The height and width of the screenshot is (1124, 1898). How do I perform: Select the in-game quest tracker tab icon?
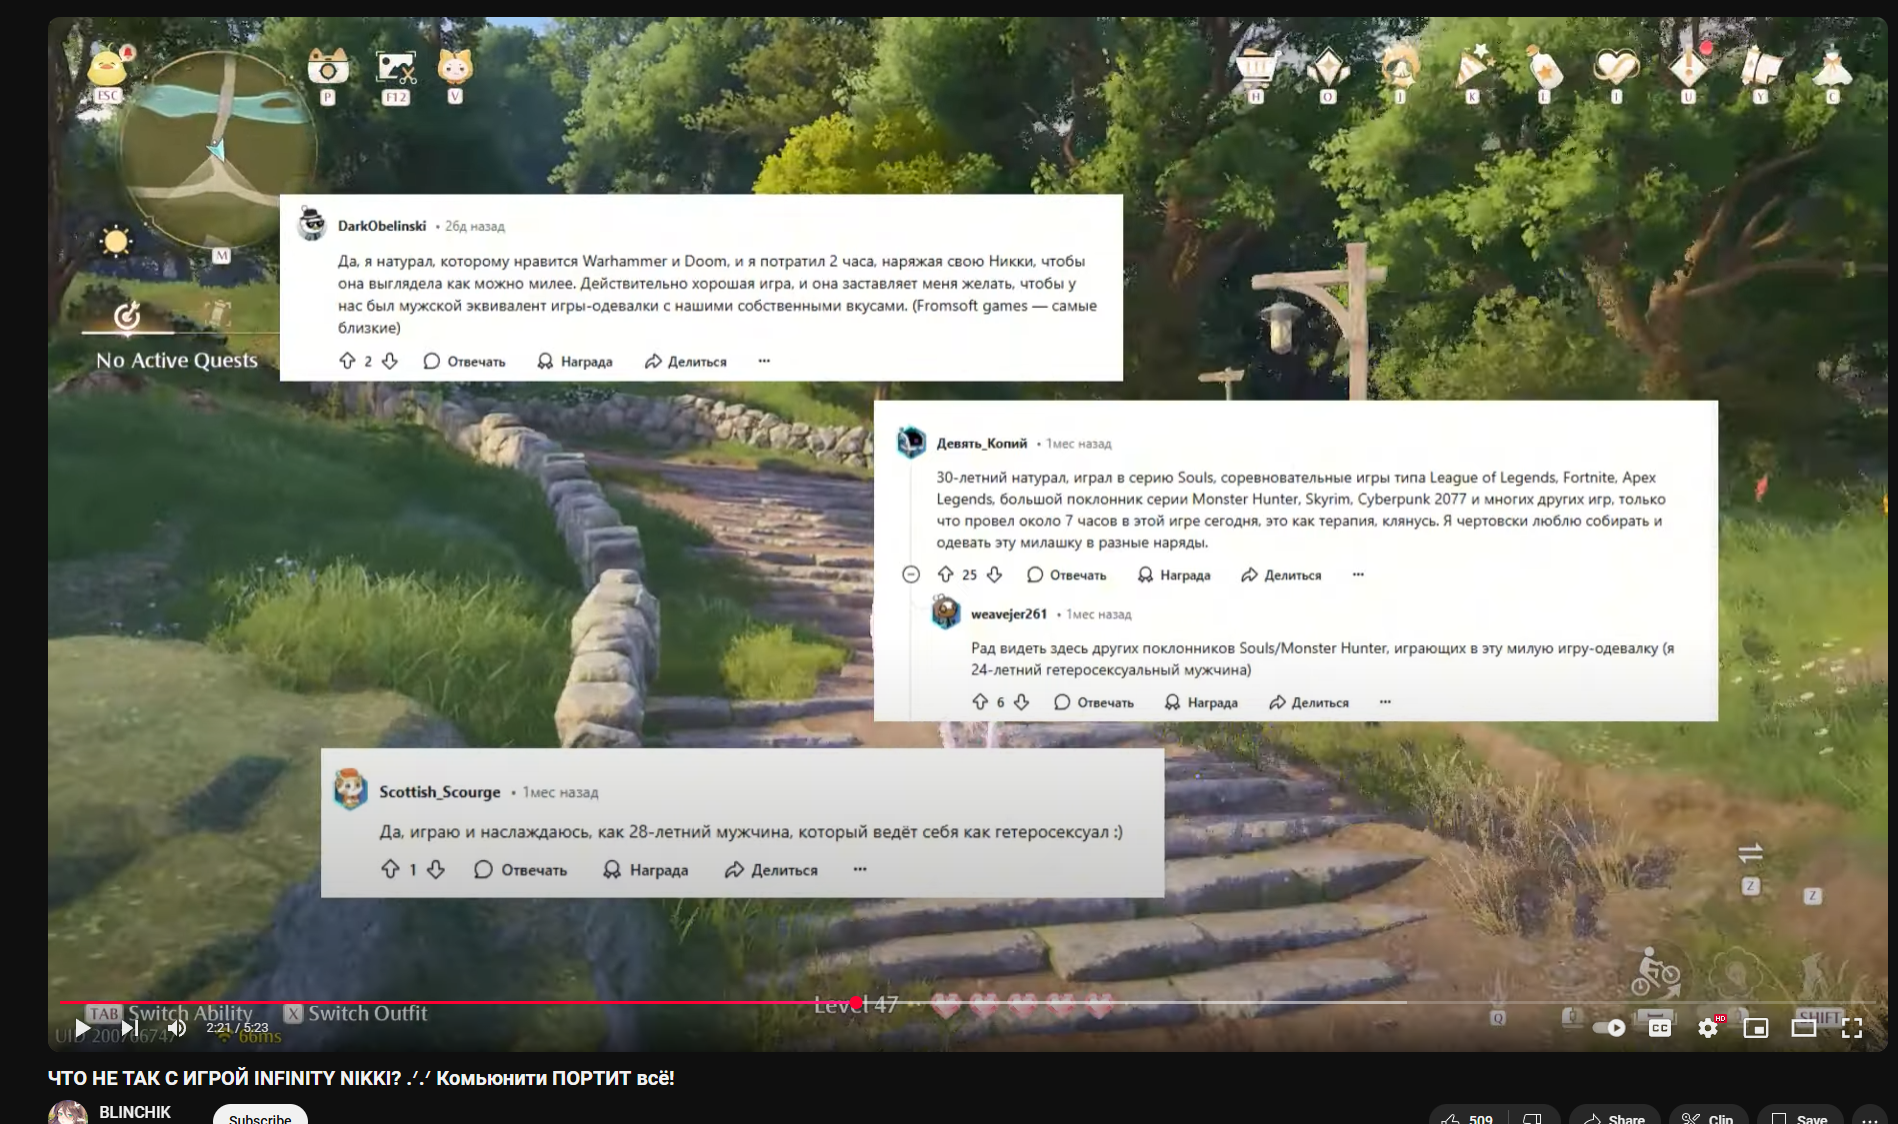127,316
